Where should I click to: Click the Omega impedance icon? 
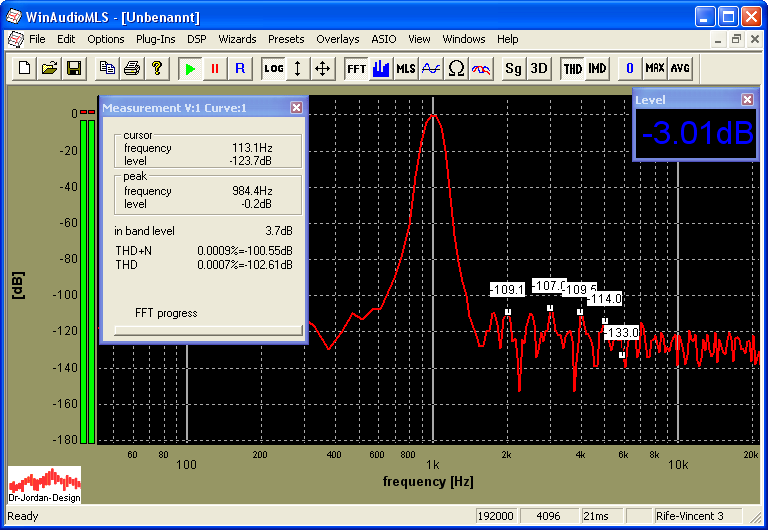pos(456,68)
